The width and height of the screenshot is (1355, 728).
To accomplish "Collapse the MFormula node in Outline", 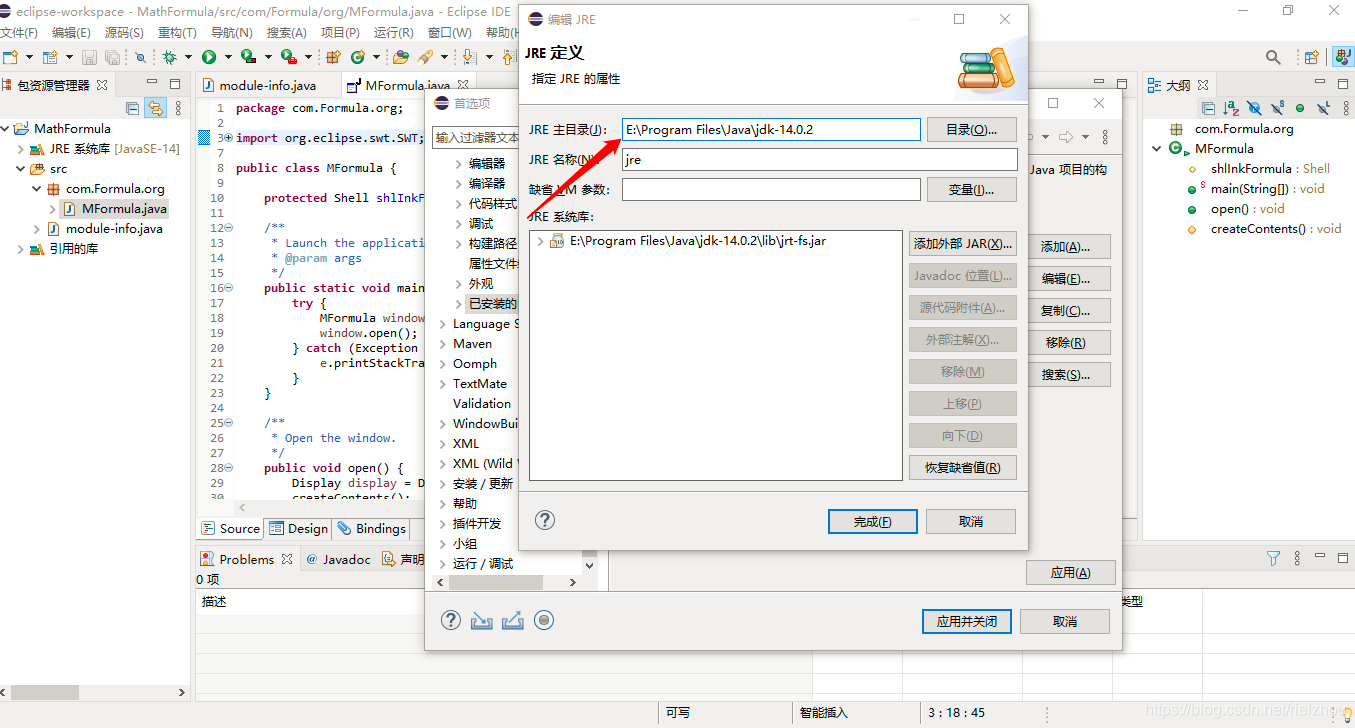I will pyautogui.click(x=1158, y=148).
